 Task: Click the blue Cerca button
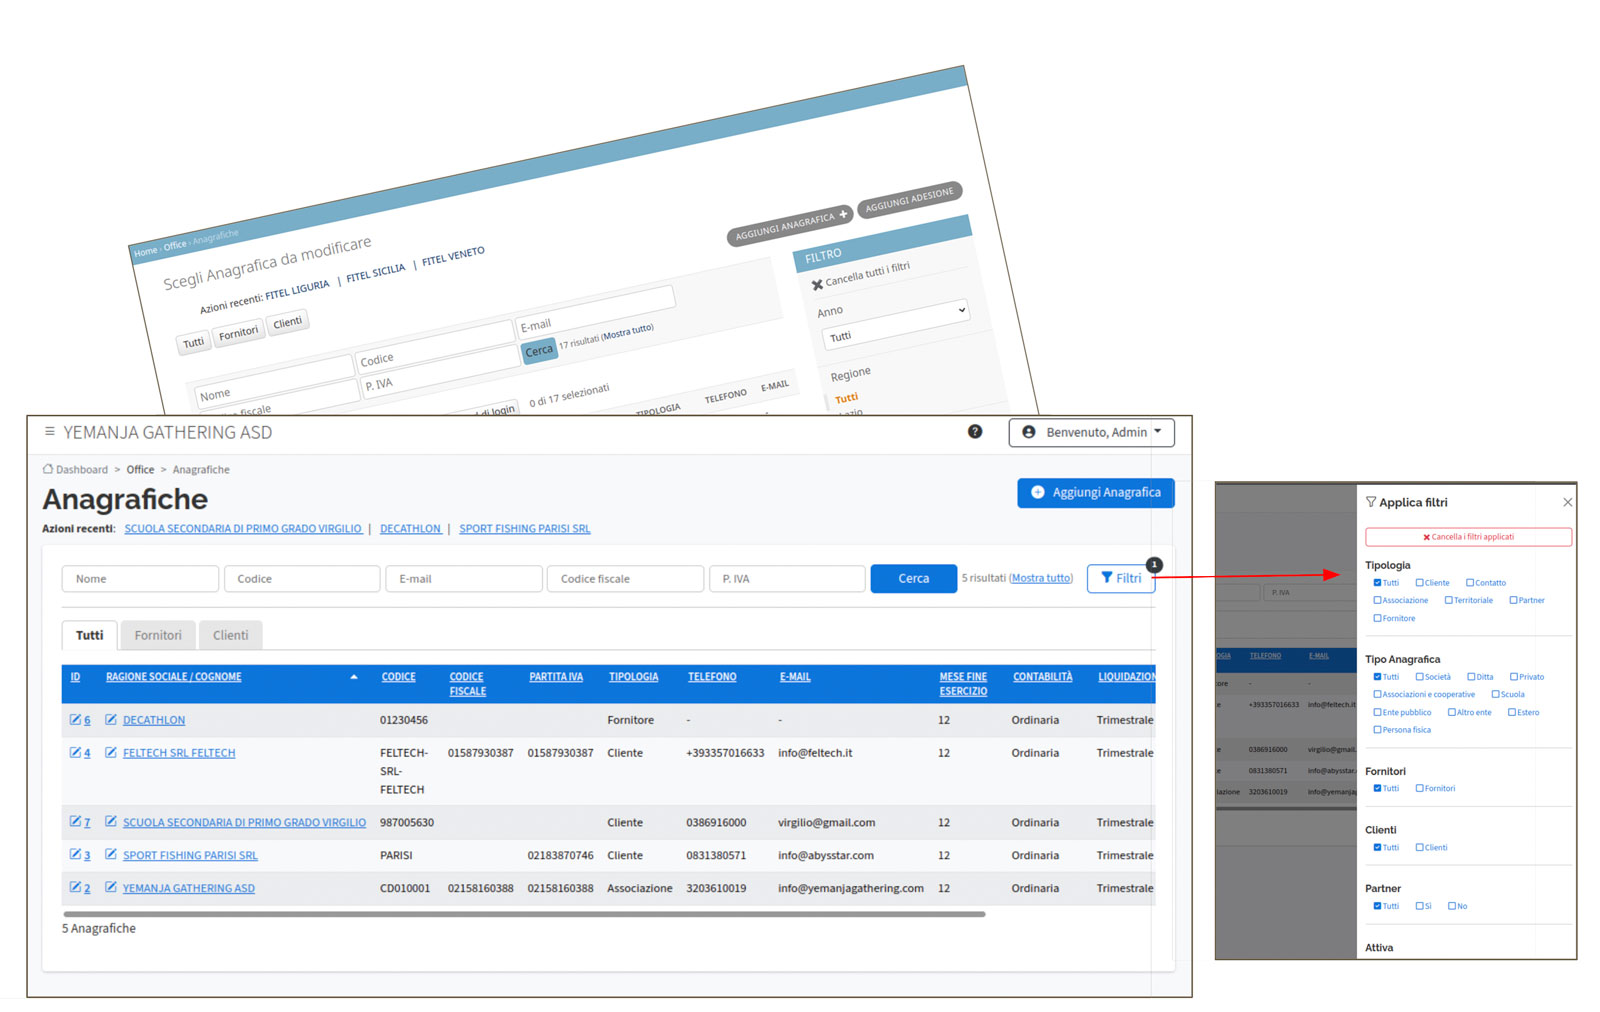click(913, 579)
